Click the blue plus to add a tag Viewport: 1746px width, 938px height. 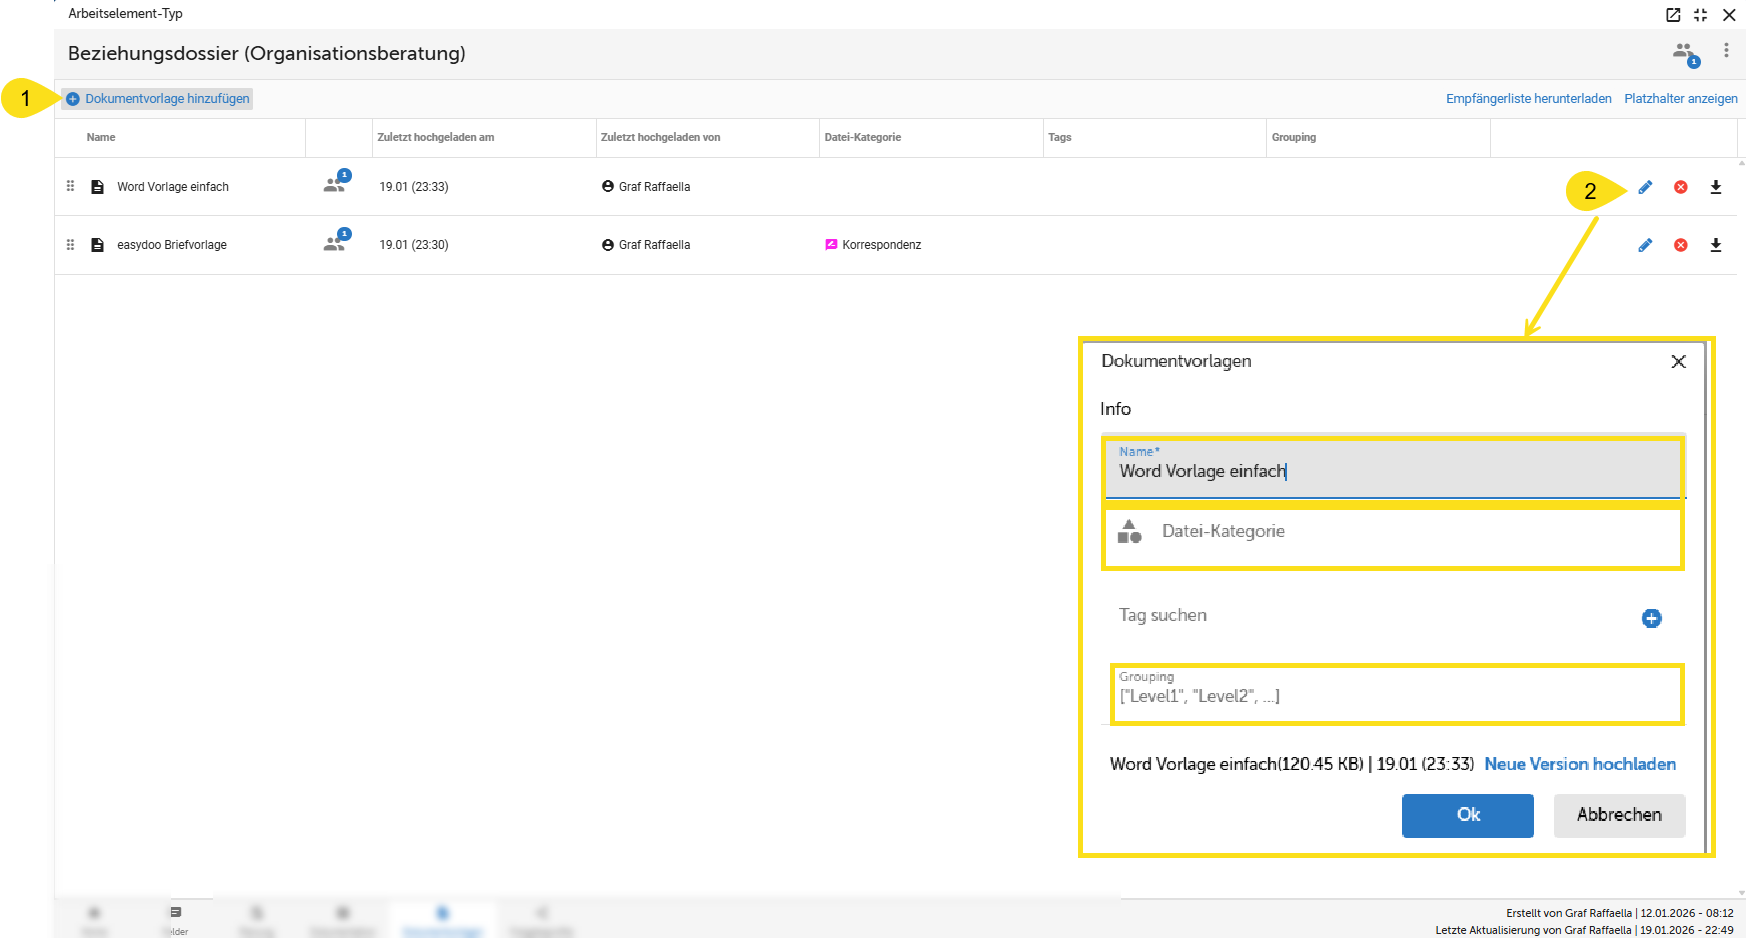coord(1651,619)
